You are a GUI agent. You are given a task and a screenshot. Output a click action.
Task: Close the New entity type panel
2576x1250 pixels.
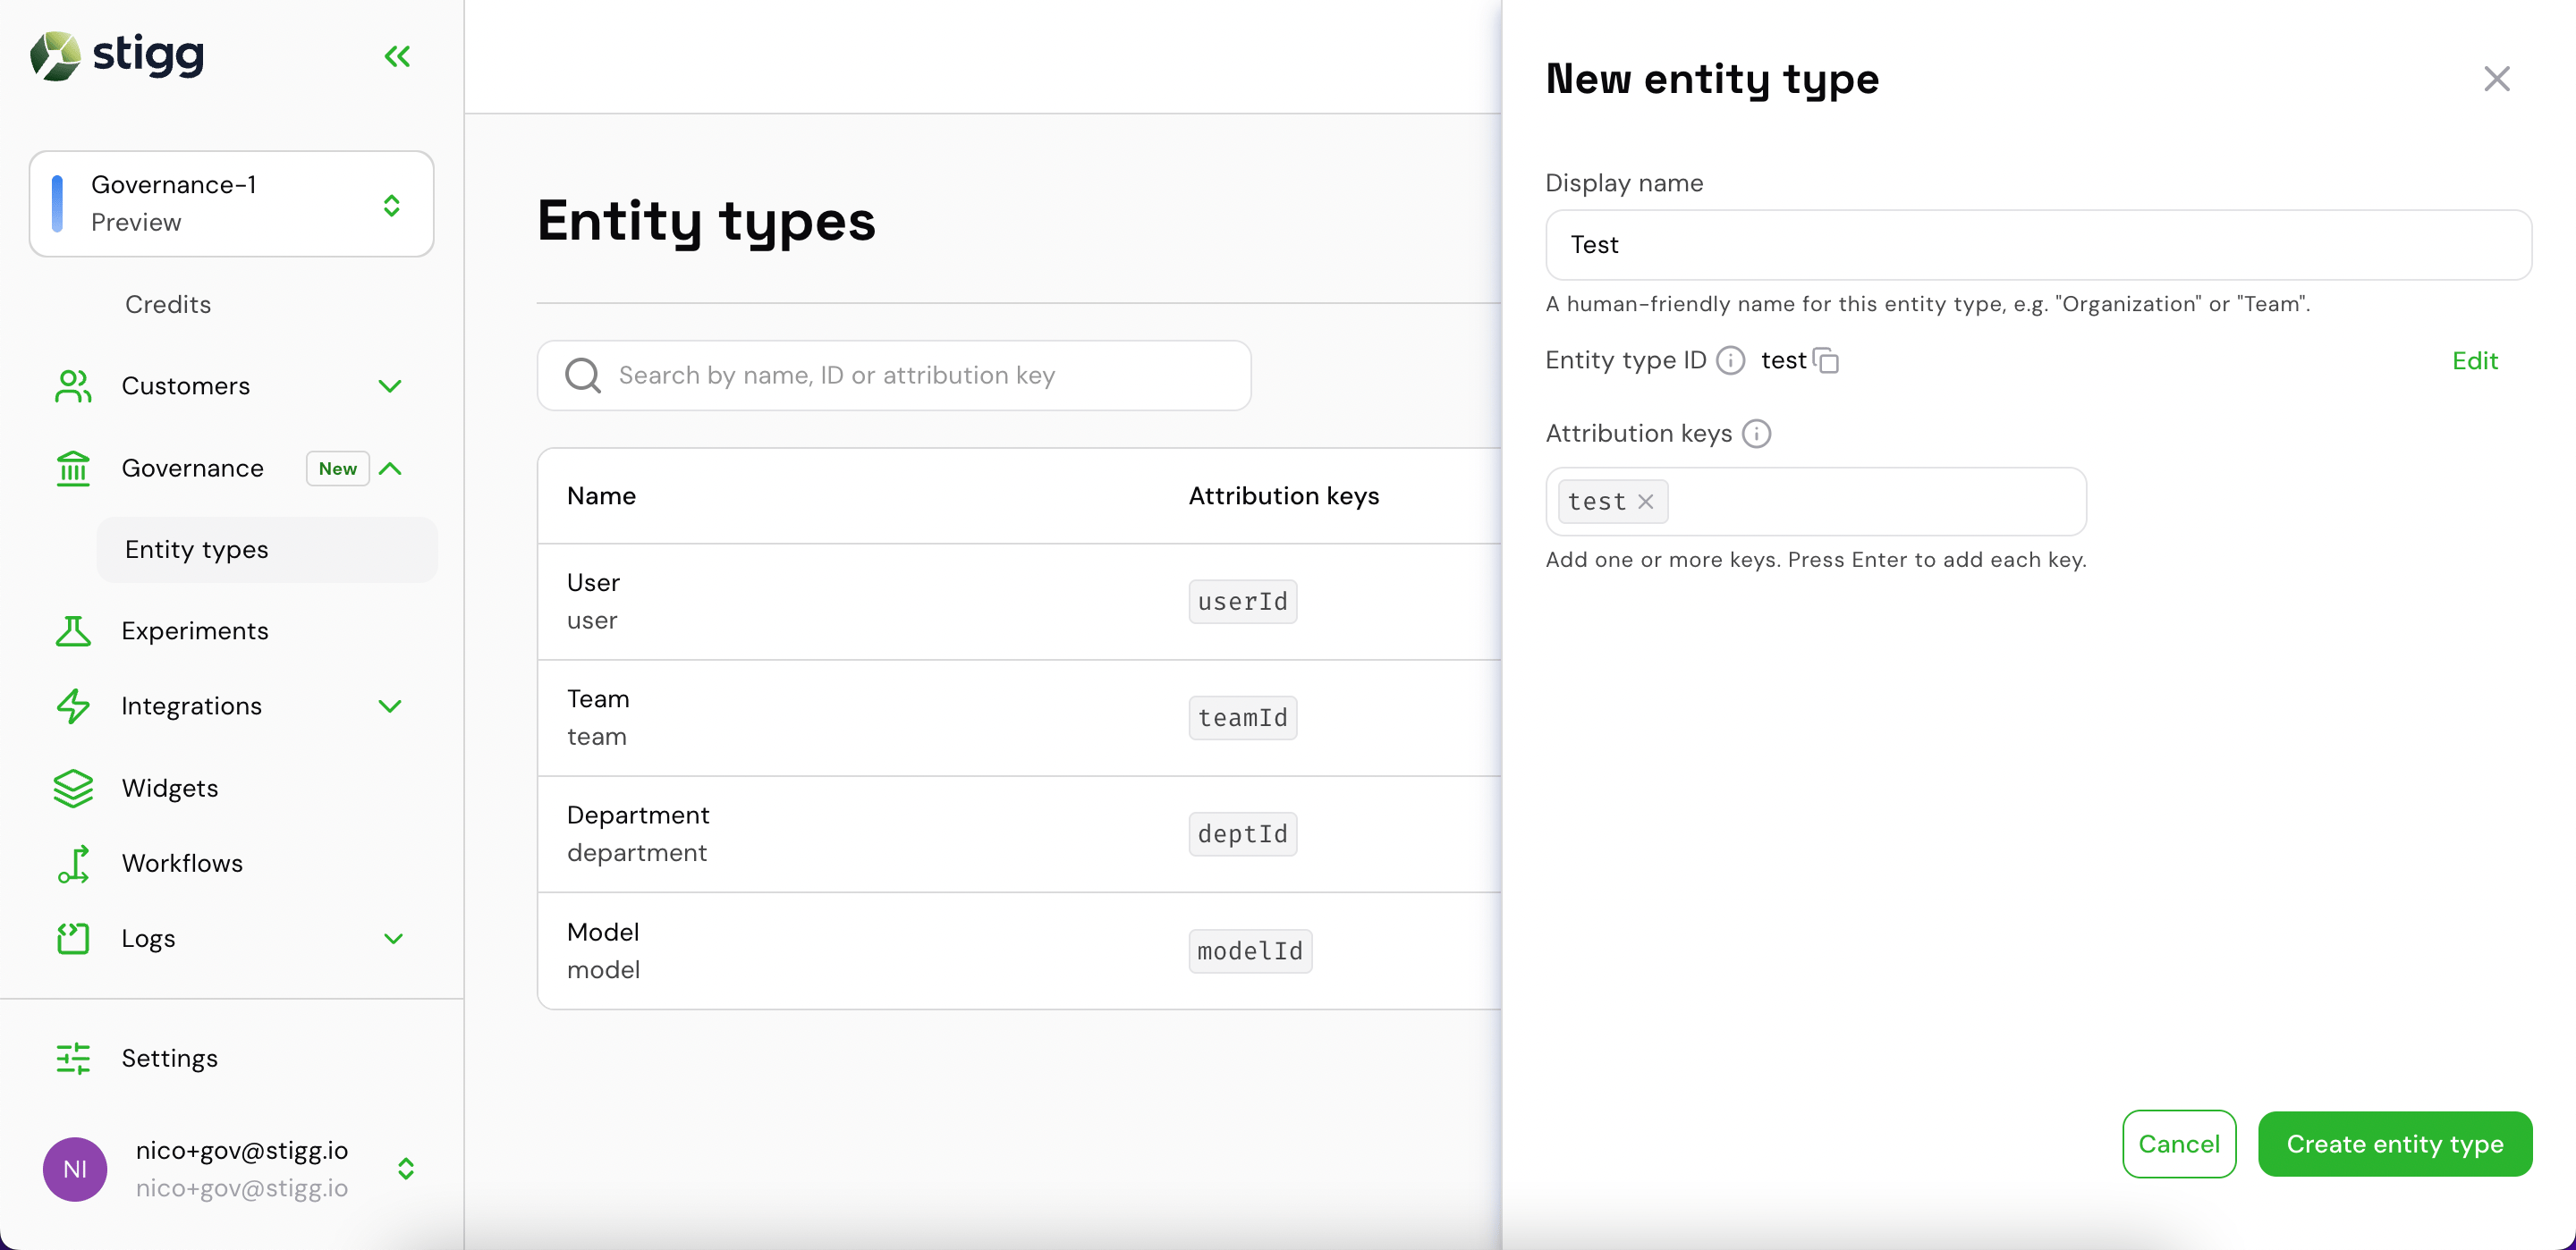click(x=2497, y=79)
